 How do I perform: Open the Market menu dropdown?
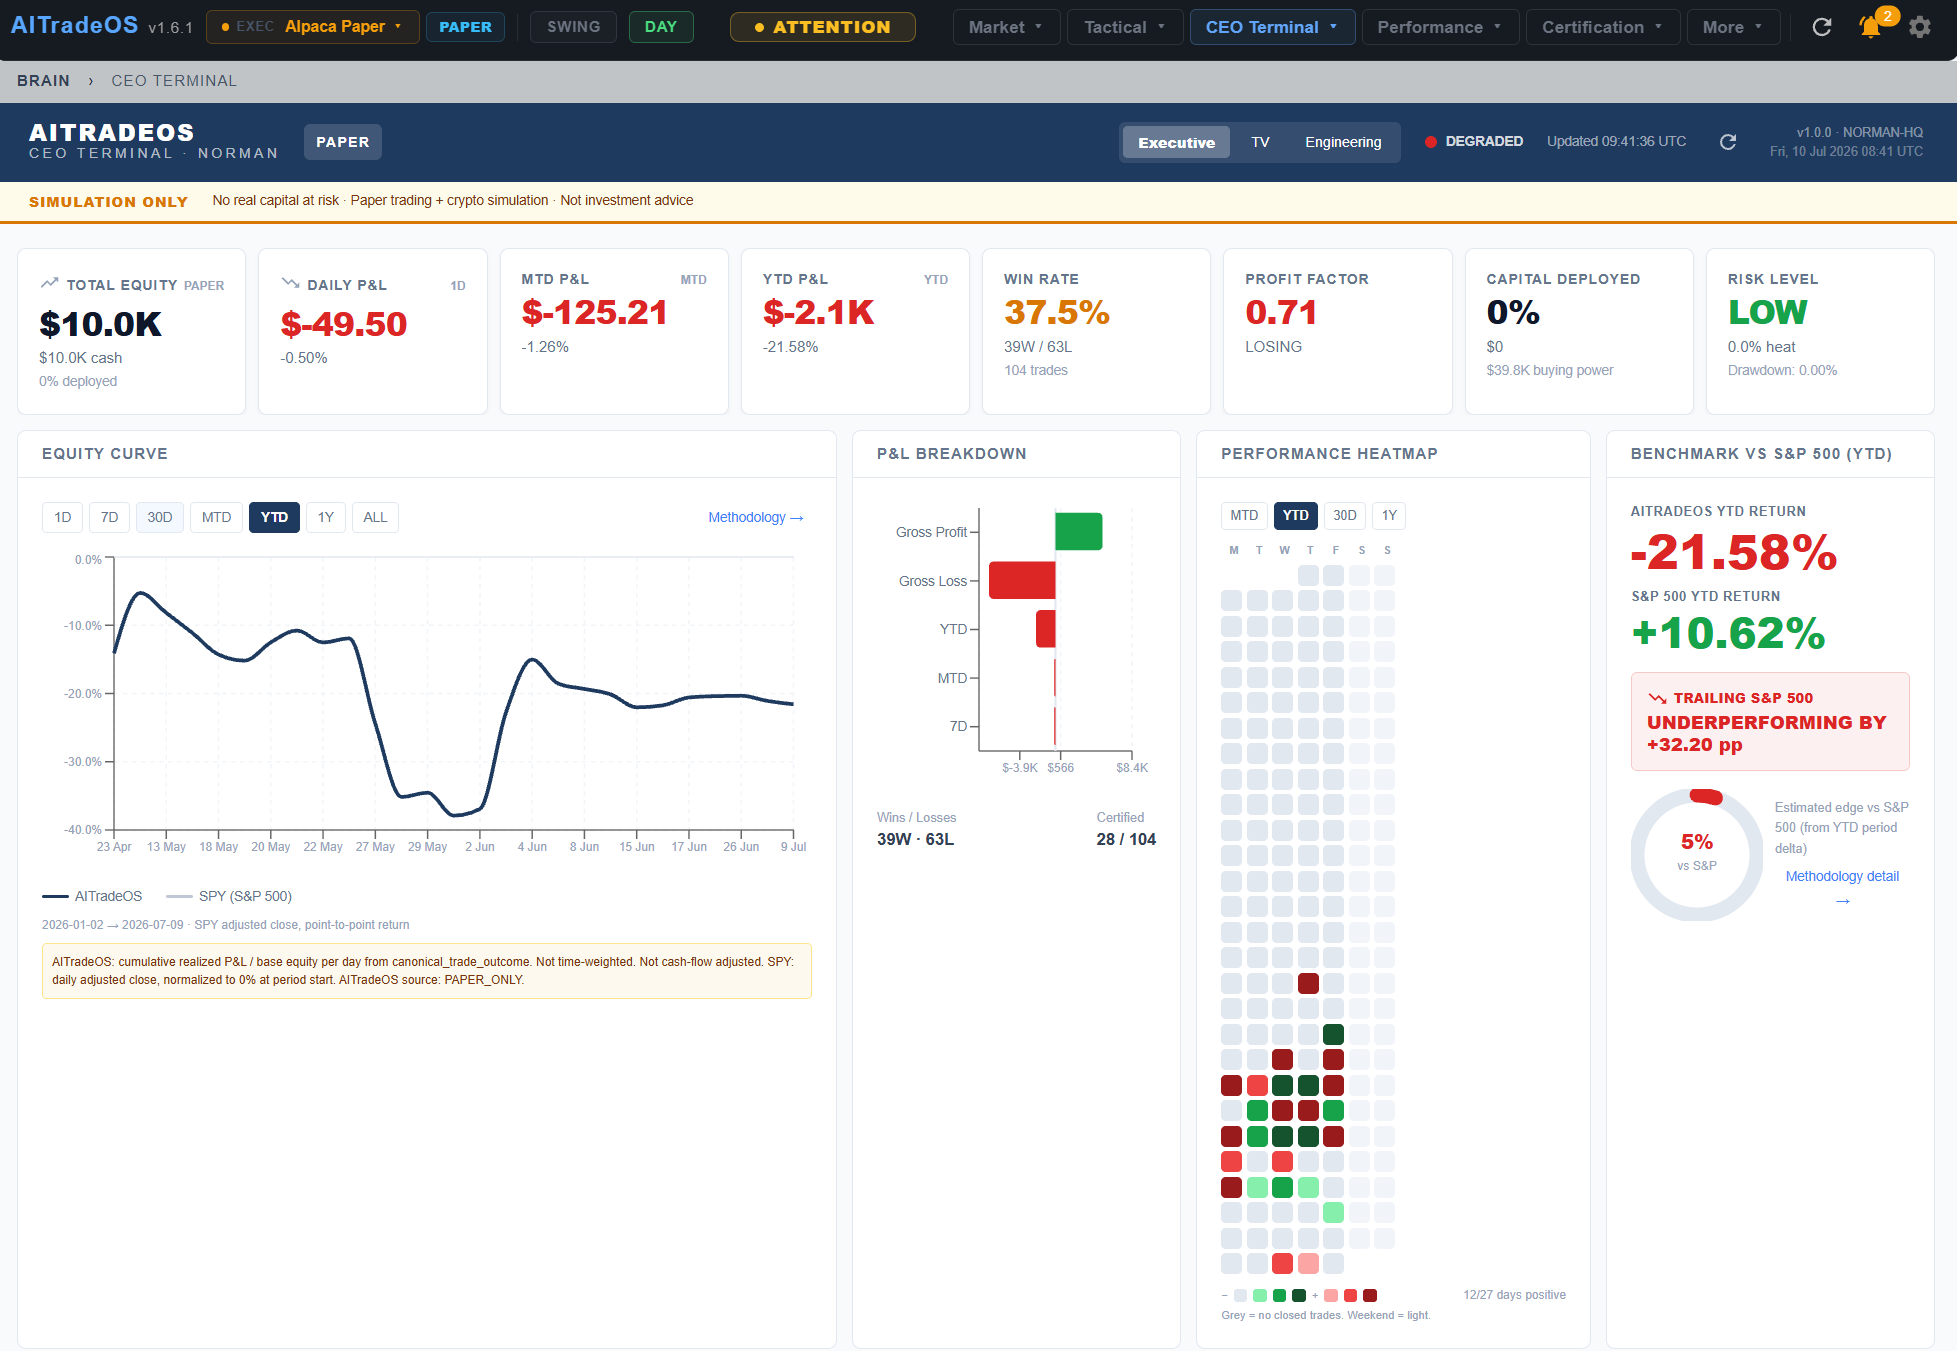coord(1006,27)
